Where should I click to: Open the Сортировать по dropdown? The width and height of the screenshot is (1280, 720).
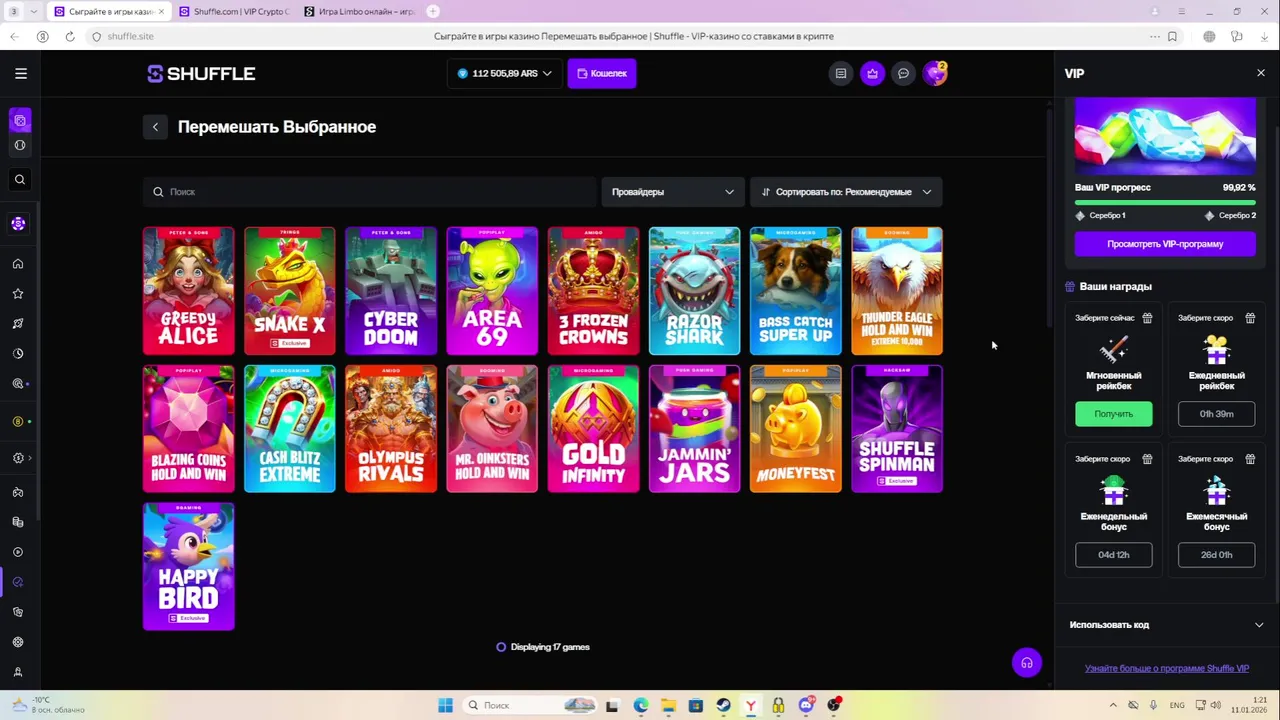(846, 192)
